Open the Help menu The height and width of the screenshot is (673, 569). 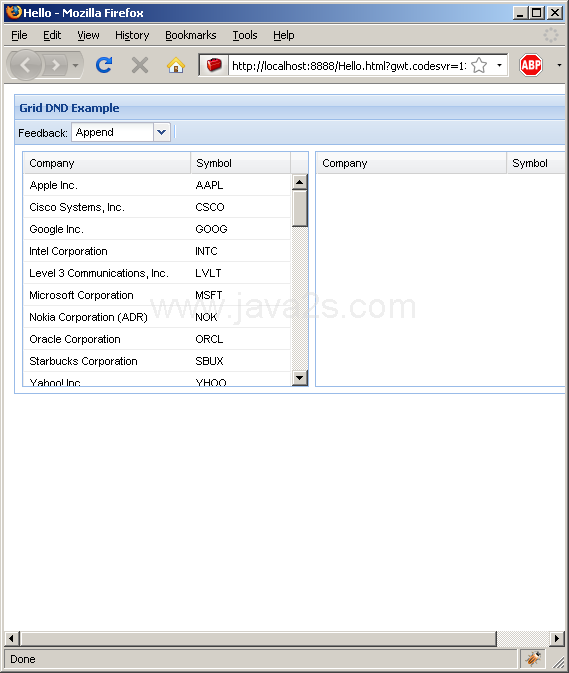click(284, 35)
